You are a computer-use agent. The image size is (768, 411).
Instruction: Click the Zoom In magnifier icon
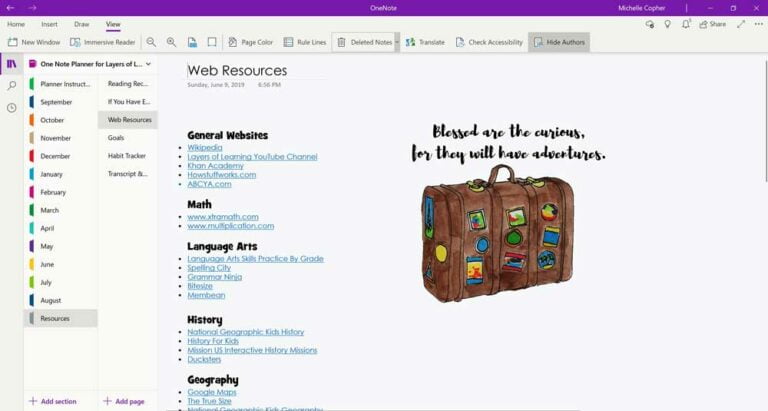coord(171,42)
